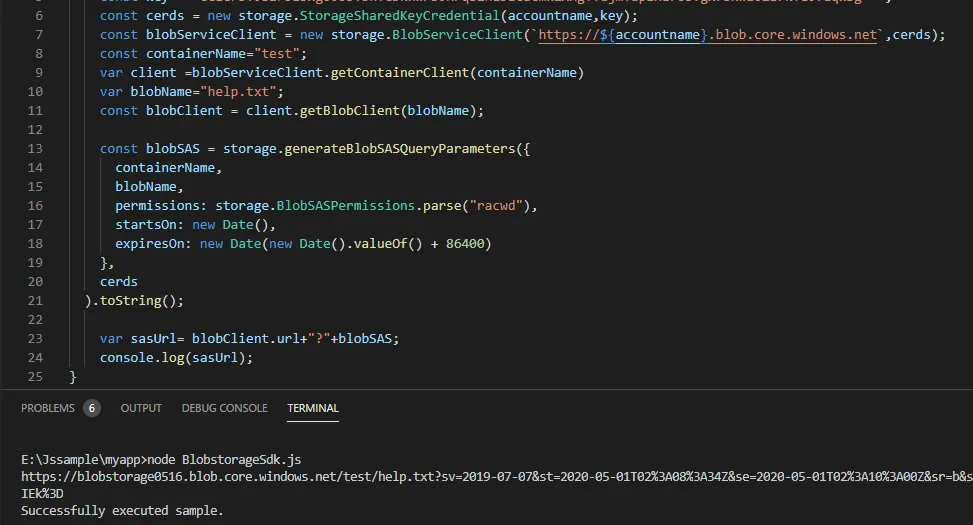Open the blob.core.windows.net URL link in code
The image size is (973, 525).
[x=707, y=35]
